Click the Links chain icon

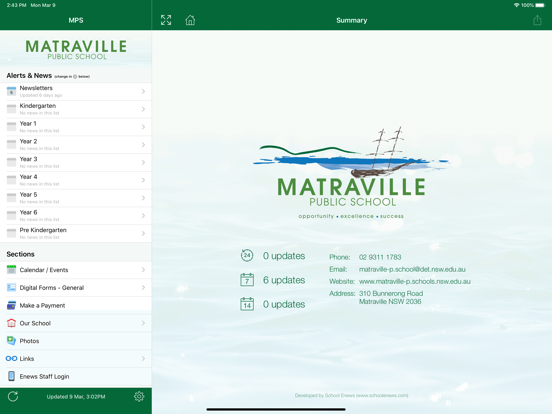point(11,358)
